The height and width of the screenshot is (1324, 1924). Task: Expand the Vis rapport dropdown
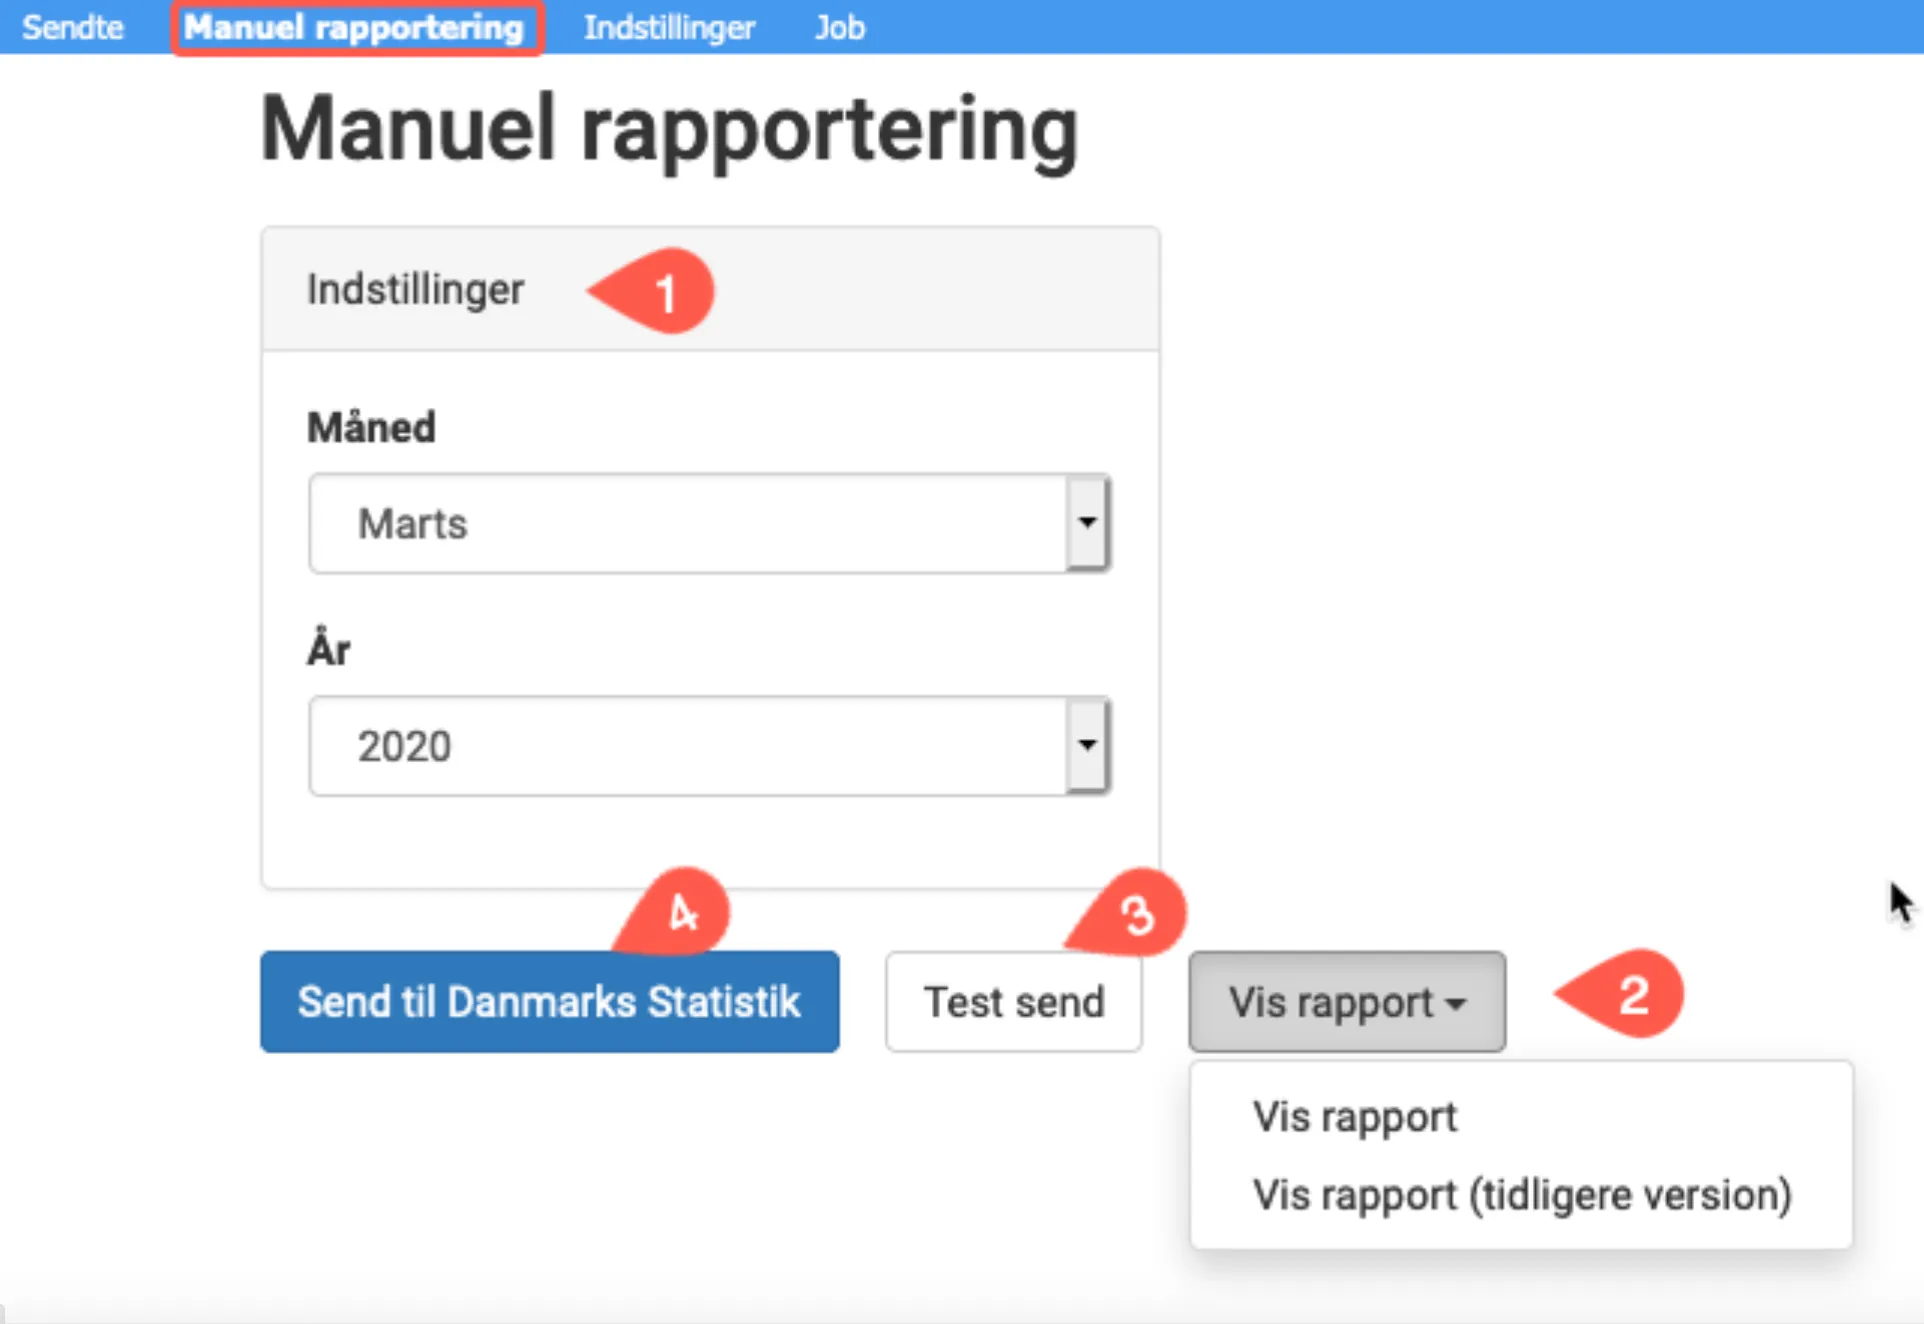coord(1347,1002)
